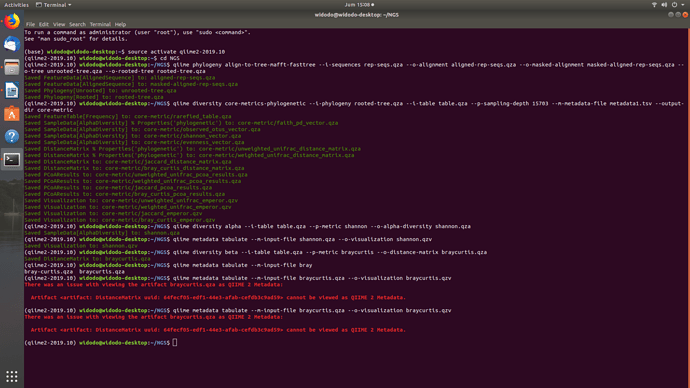Open the Help menu
Viewport: 690px width, 388px height.
(x=120, y=24)
